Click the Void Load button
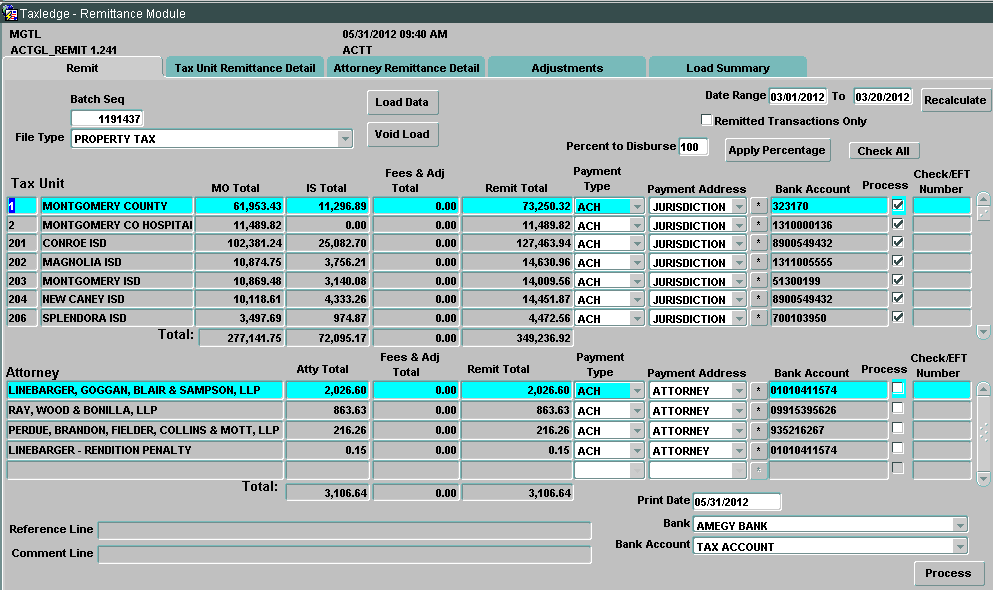Screen dimensions: 993x590 (x=402, y=134)
